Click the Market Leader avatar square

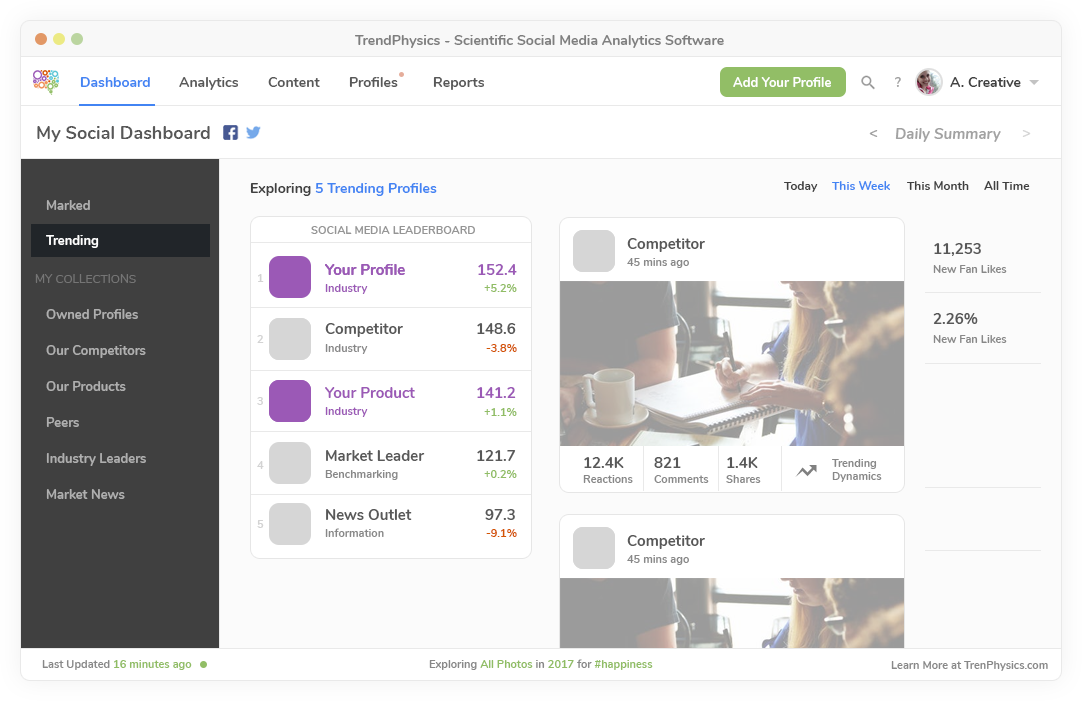290,463
